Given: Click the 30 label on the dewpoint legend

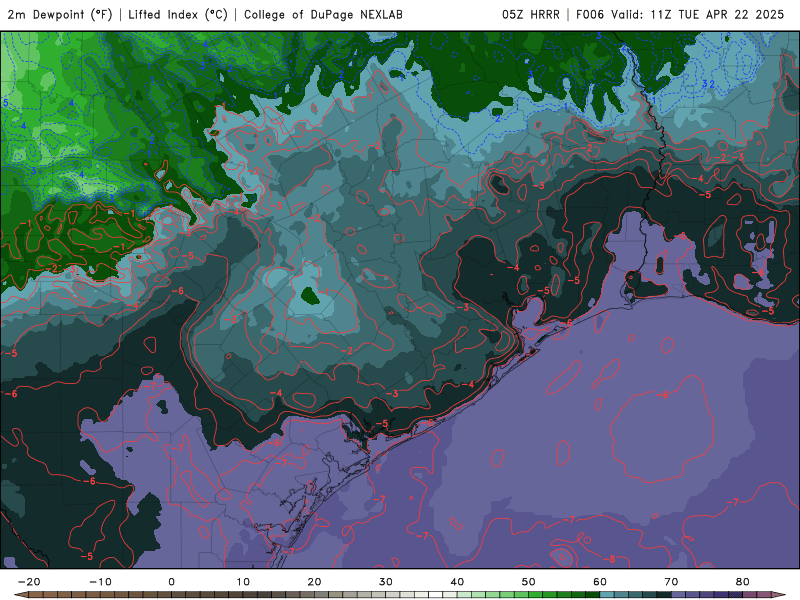Looking at the screenshot, I should point(386,582).
